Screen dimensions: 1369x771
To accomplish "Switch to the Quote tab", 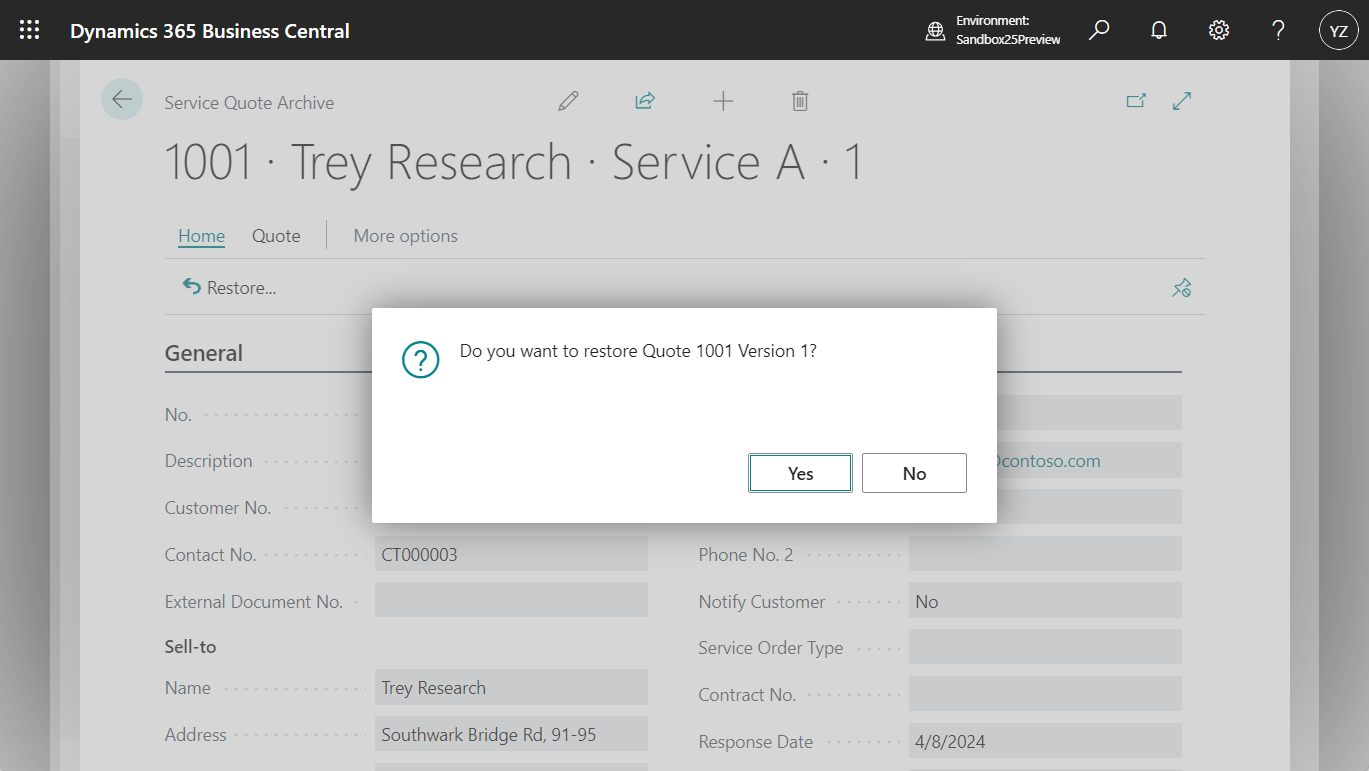I will pyautogui.click(x=276, y=235).
